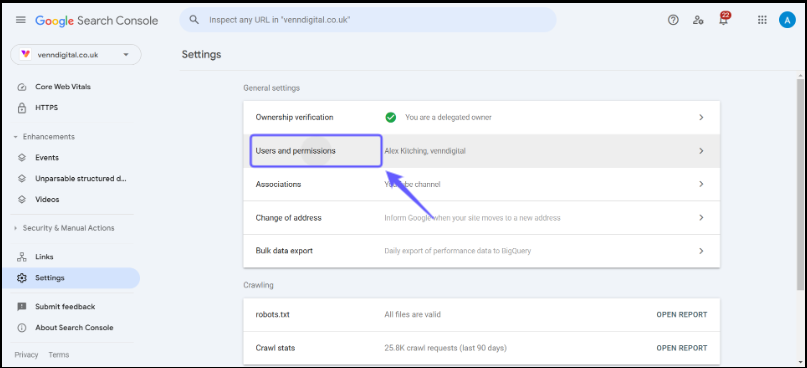Open the hamburger main menu icon

21,20
